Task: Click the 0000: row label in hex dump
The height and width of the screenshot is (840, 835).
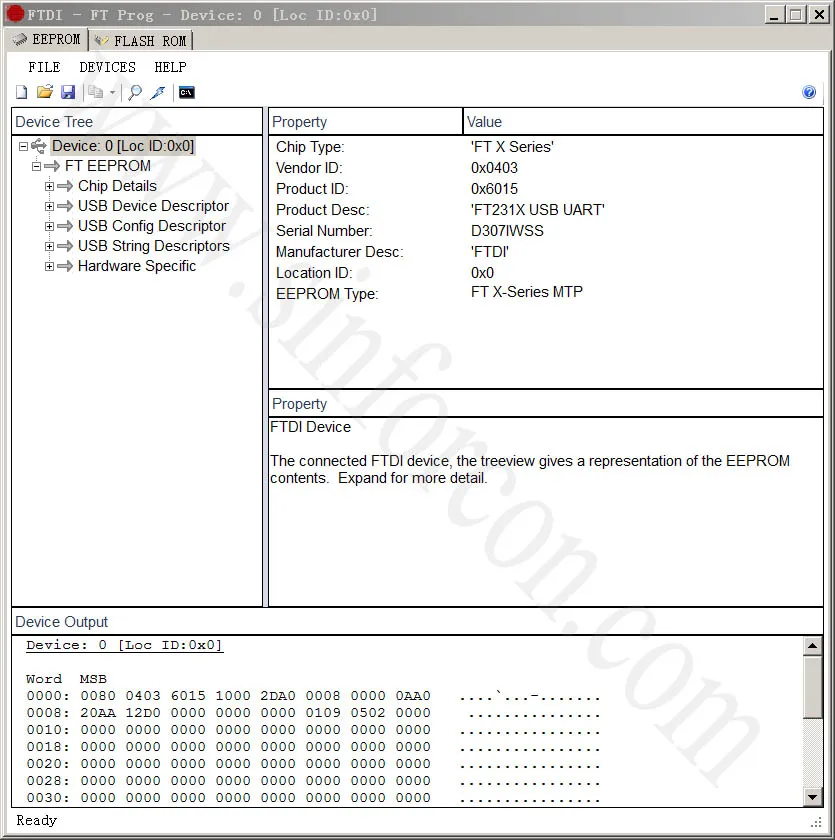Action: [x=48, y=696]
